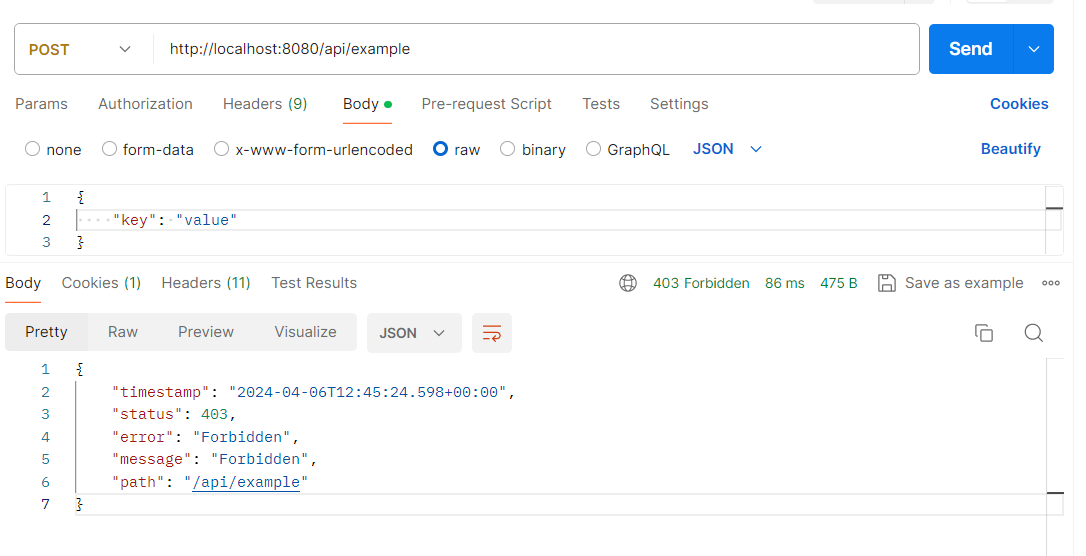Open the Pre-request Script tab
This screenshot has width=1086, height=556.
486,104
